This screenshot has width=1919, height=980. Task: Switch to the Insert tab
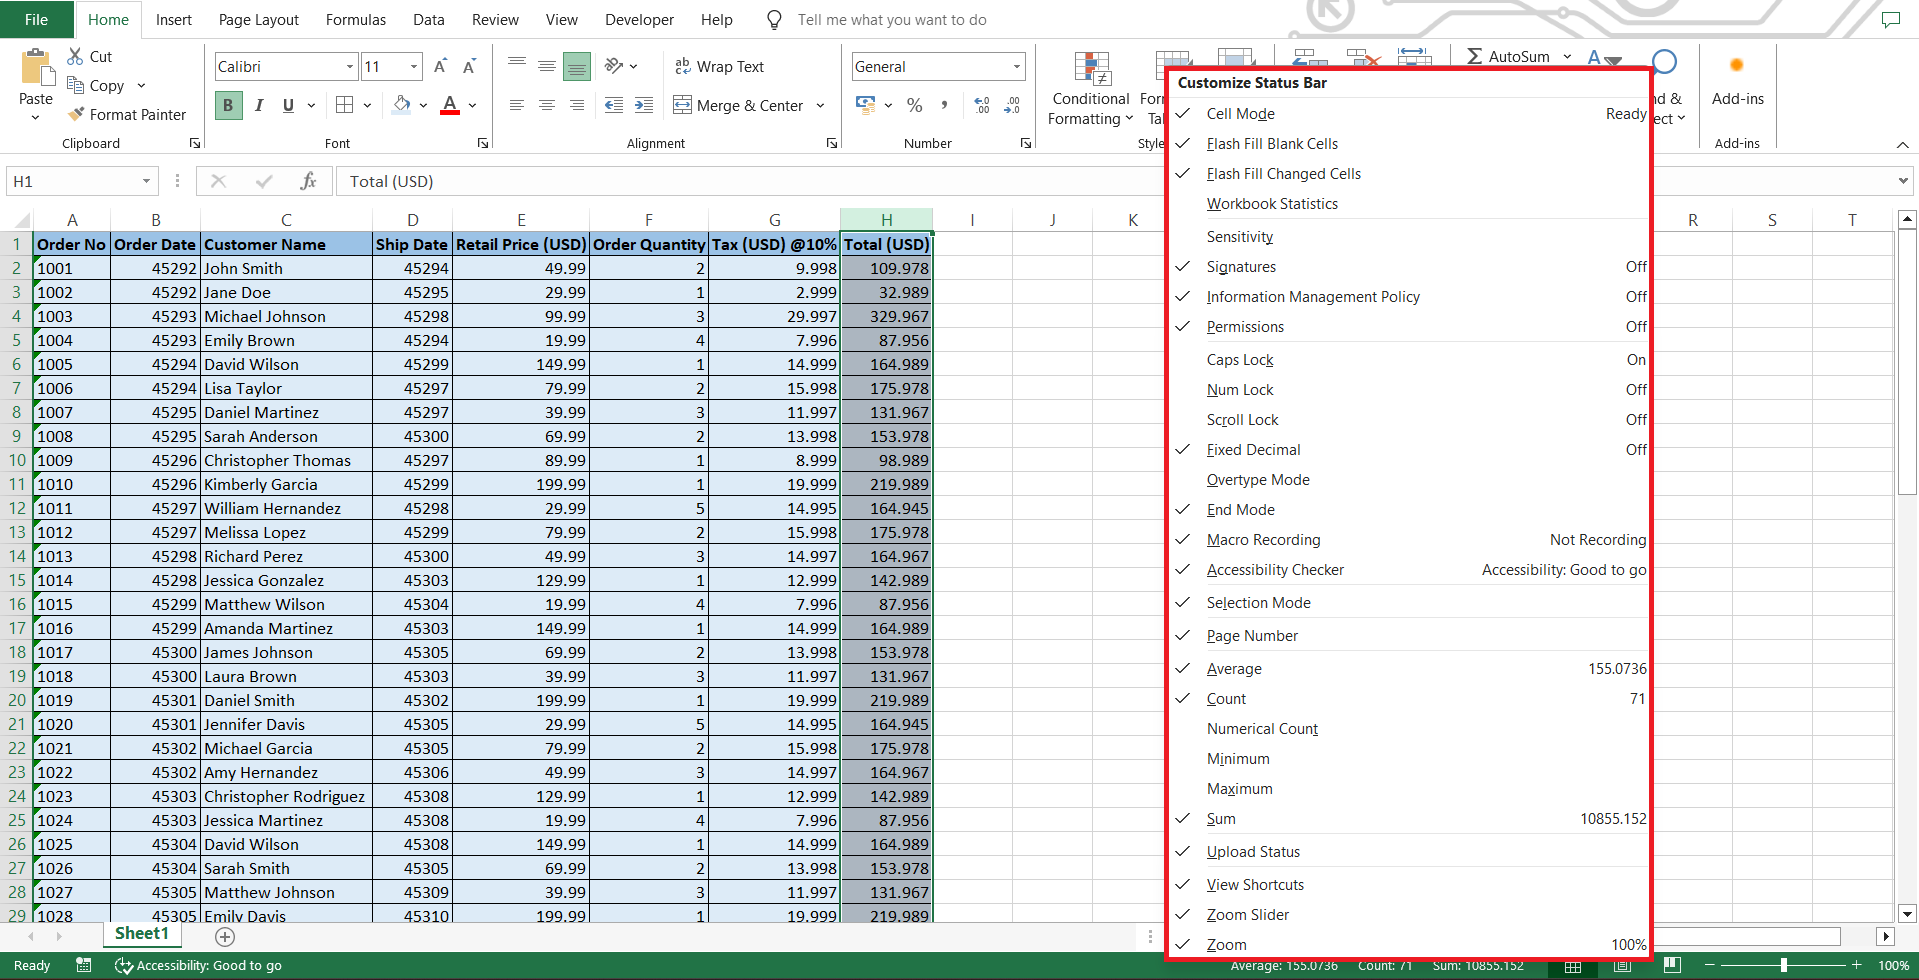coord(174,19)
